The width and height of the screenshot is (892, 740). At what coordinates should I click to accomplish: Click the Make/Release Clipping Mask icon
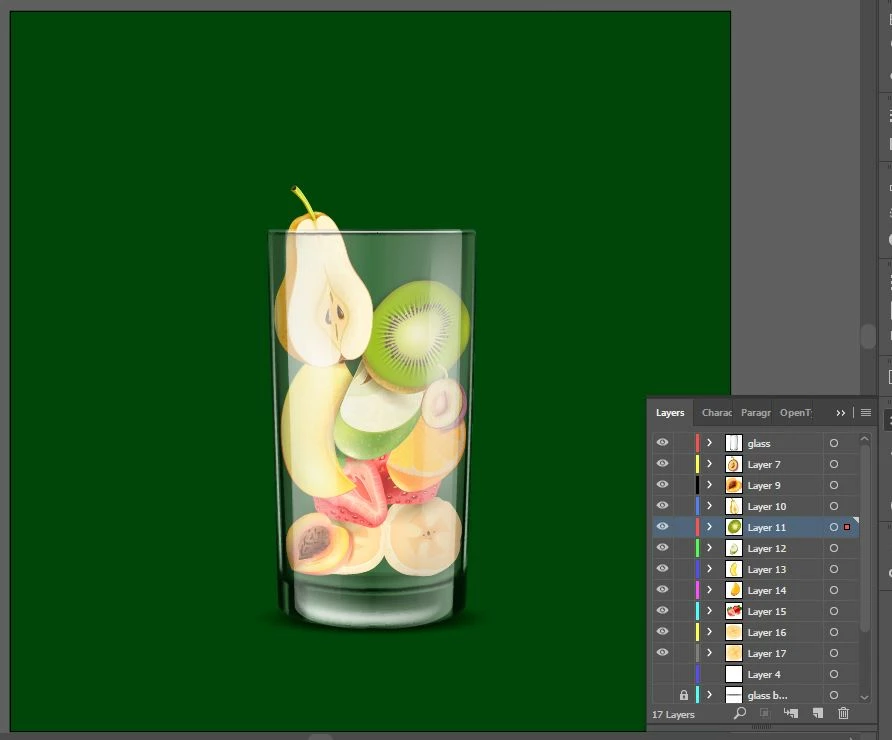pos(765,713)
